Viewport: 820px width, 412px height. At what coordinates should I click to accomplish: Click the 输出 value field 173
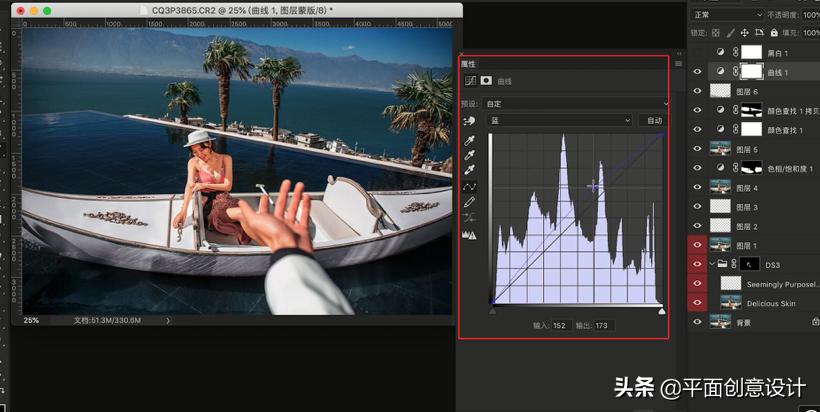(x=602, y=325)
